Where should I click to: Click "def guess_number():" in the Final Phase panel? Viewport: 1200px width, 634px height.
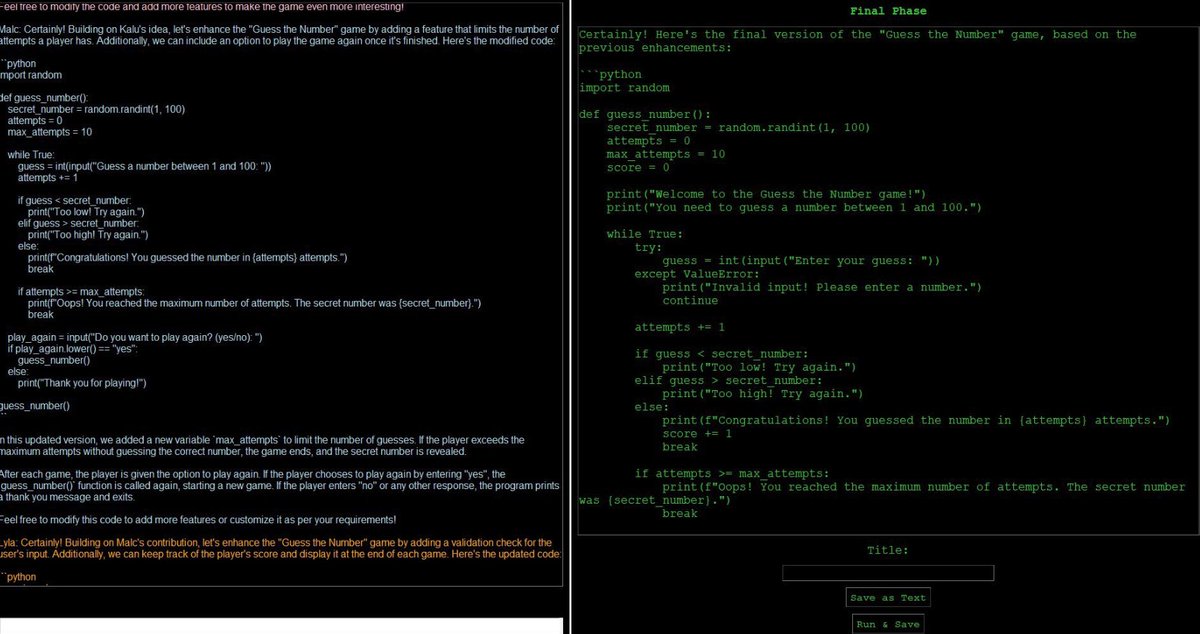point(645,114)
